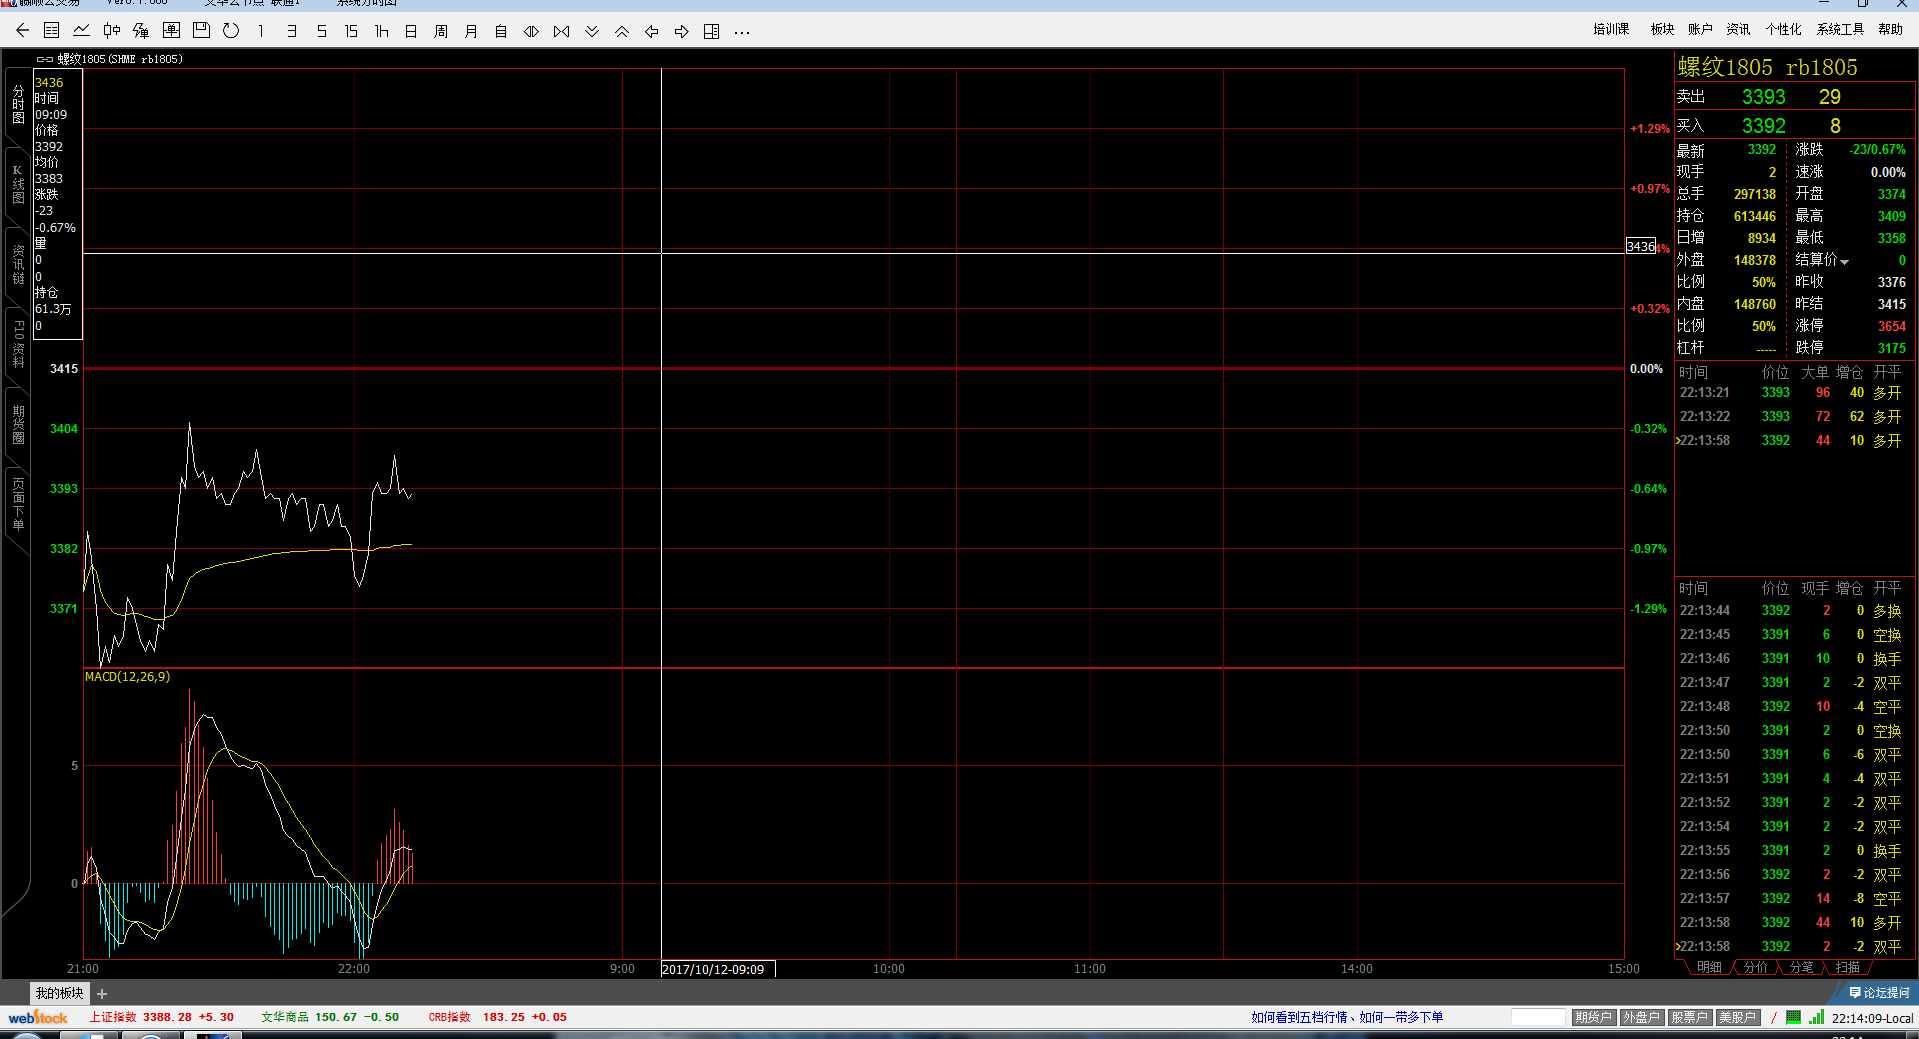Click the back arrow toolbar icon
The image size is (1919, 1039).
22,31
